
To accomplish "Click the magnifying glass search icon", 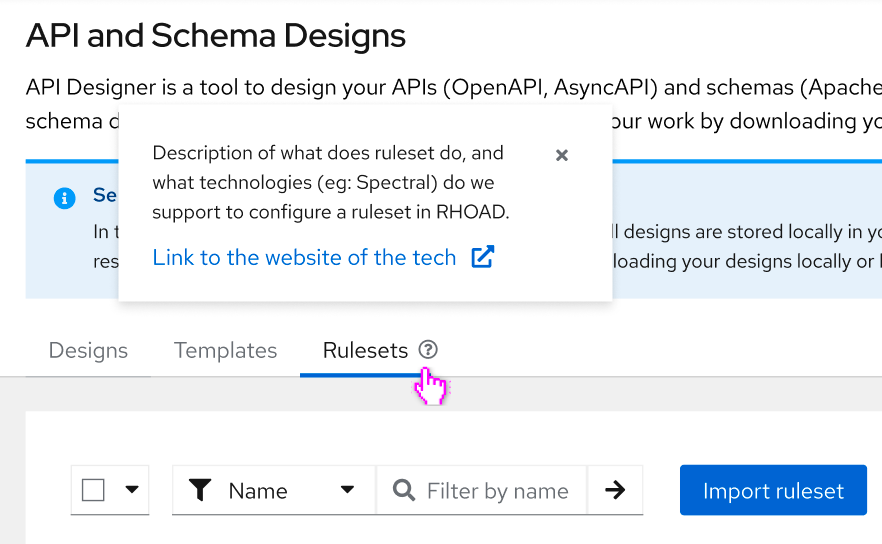I will click(x=404, y=490).
